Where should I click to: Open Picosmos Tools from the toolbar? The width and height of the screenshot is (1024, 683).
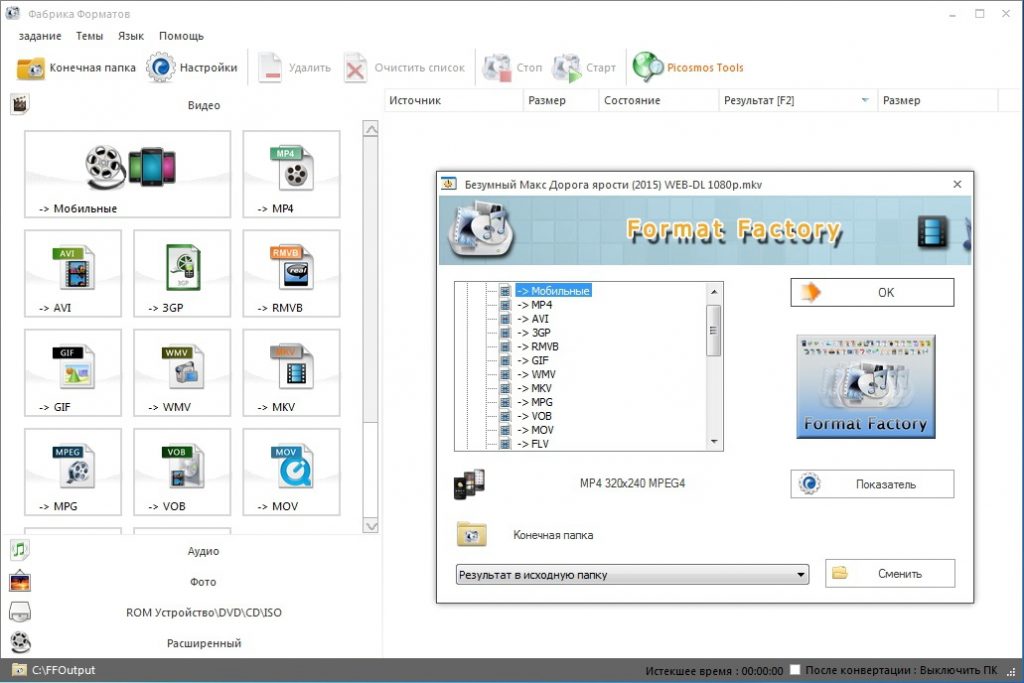(x=688, y=67)
